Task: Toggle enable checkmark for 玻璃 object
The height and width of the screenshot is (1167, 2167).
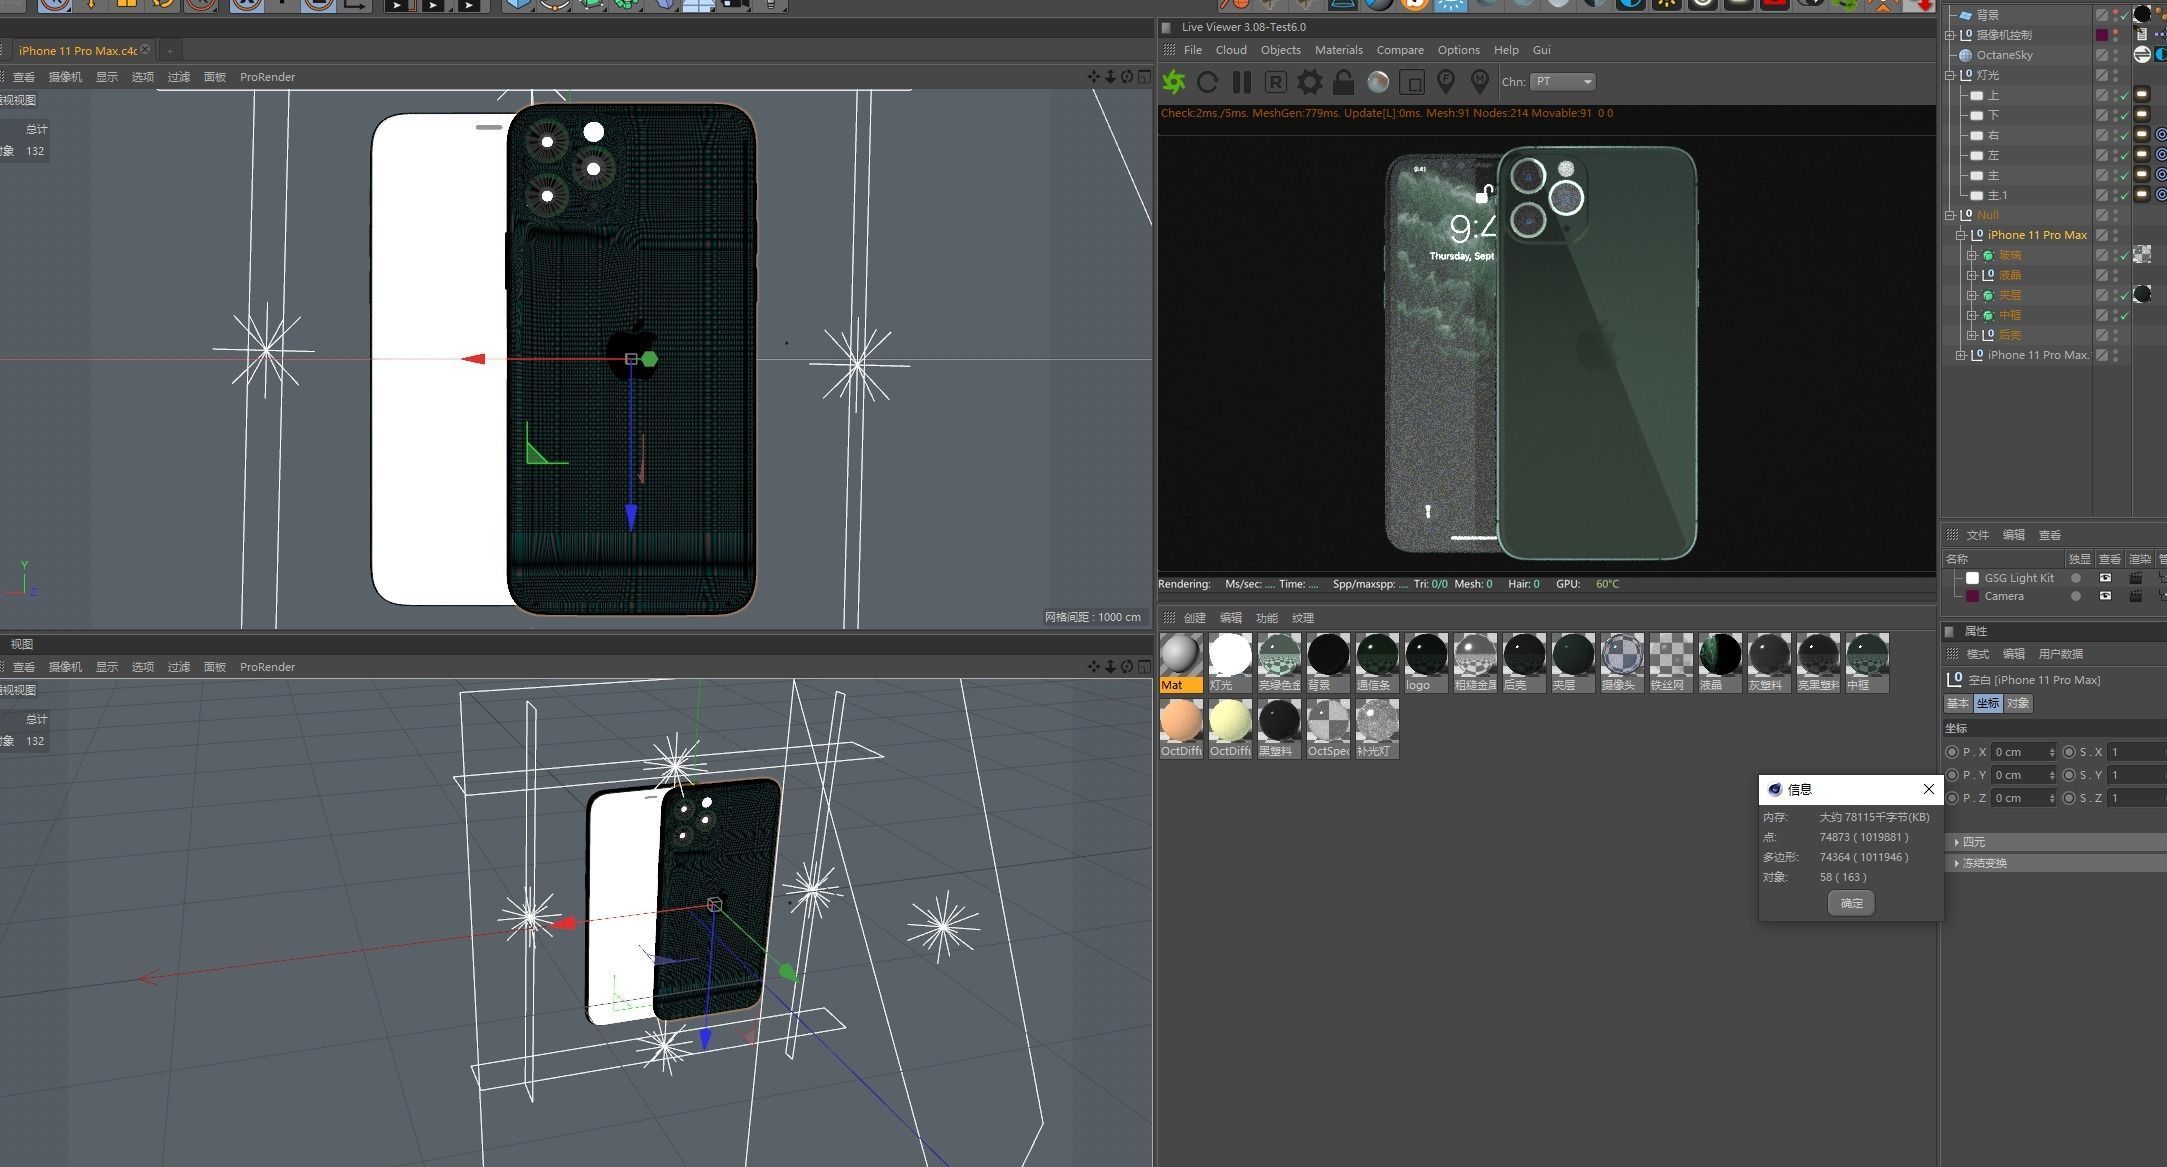Action: click(x=2124, y=256)
